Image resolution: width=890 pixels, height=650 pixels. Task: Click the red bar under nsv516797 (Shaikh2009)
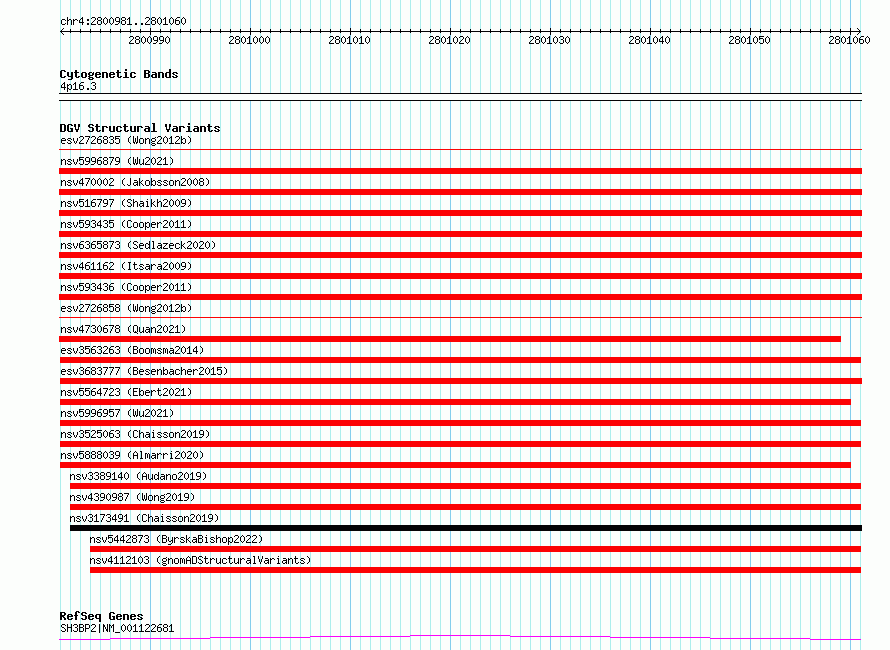[x=460, y=213]
